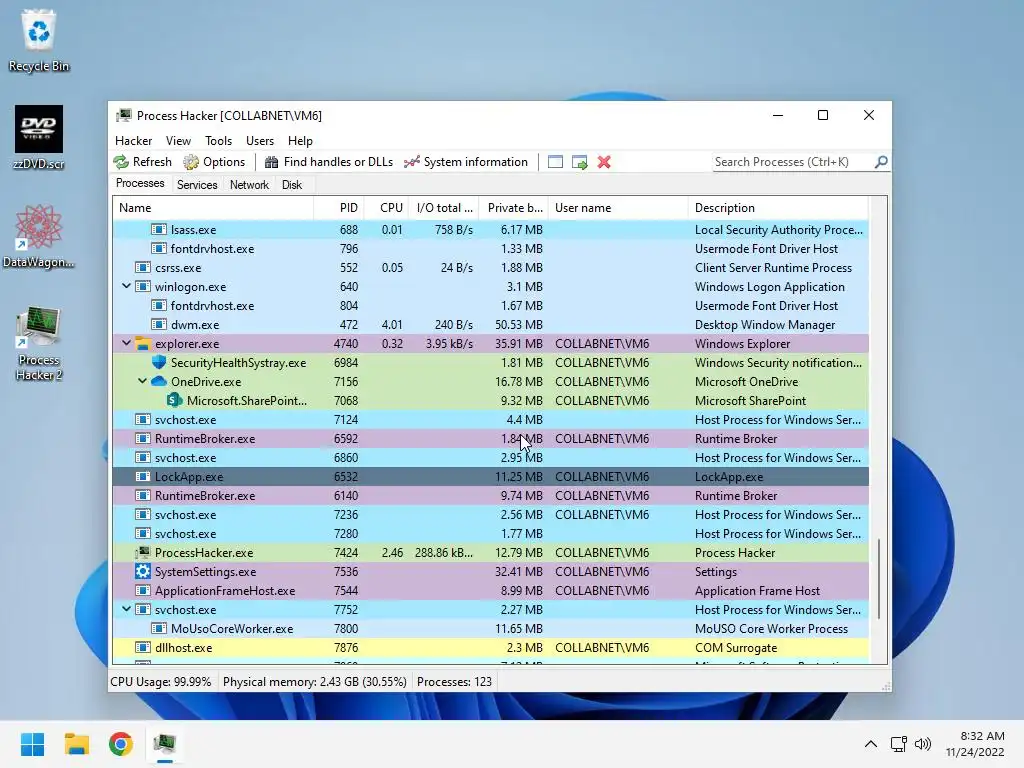Click the red X terminate icon

pos(604,162)
